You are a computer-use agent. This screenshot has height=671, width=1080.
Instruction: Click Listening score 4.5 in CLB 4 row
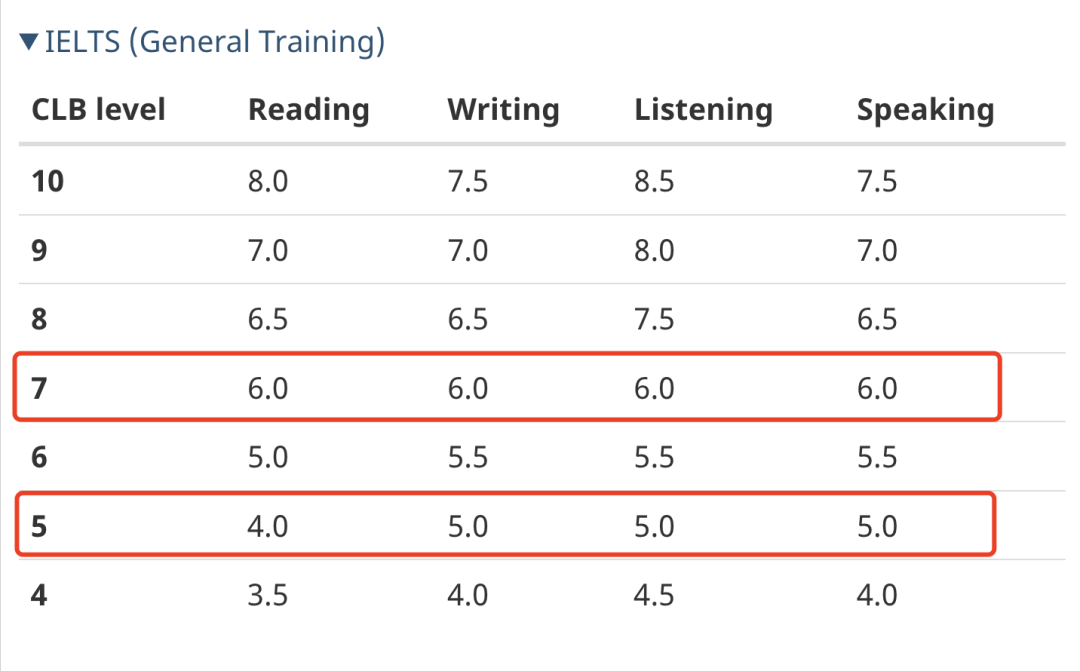654,595
